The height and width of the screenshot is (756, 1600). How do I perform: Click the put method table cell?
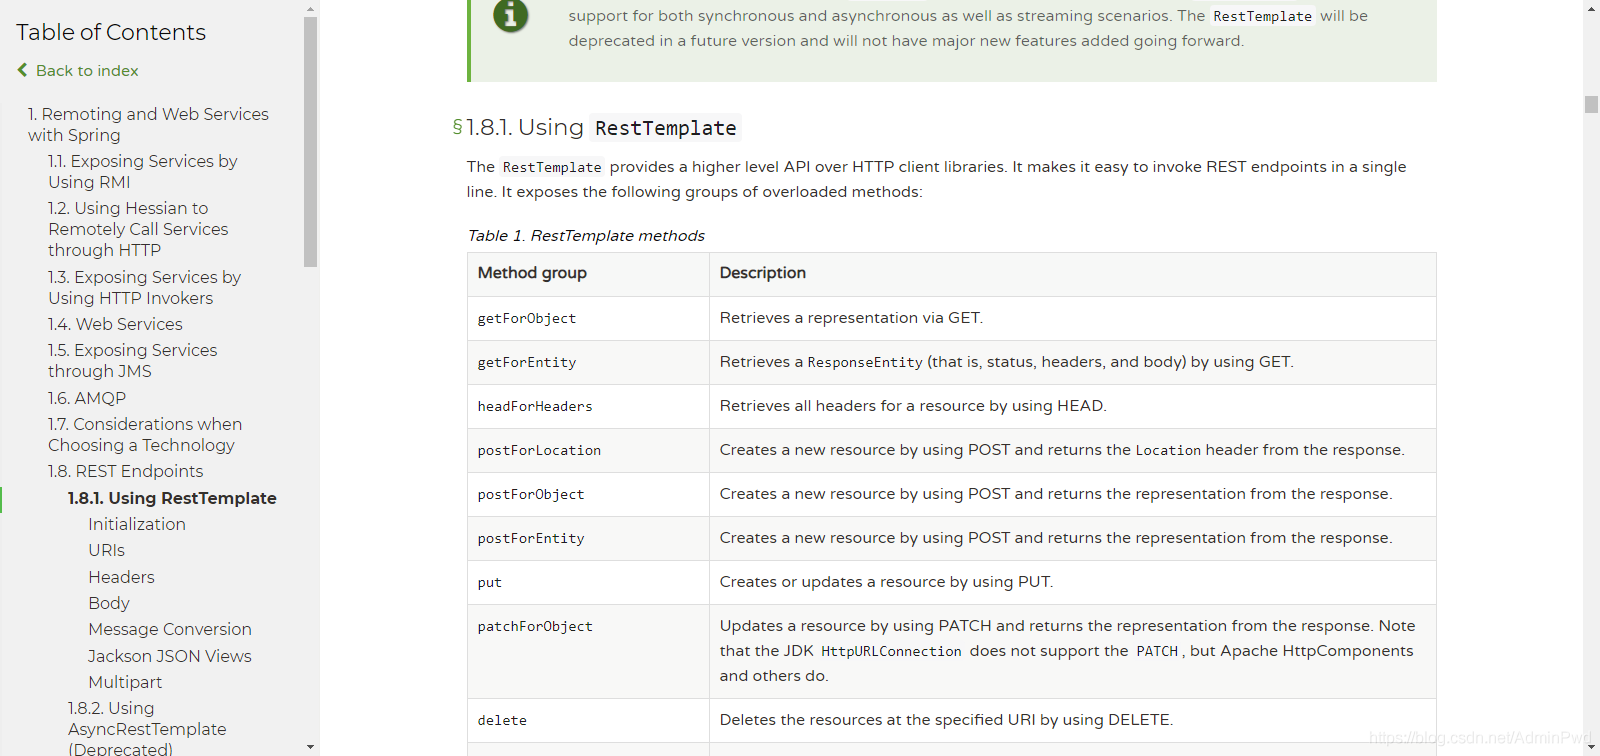[588, 582]
